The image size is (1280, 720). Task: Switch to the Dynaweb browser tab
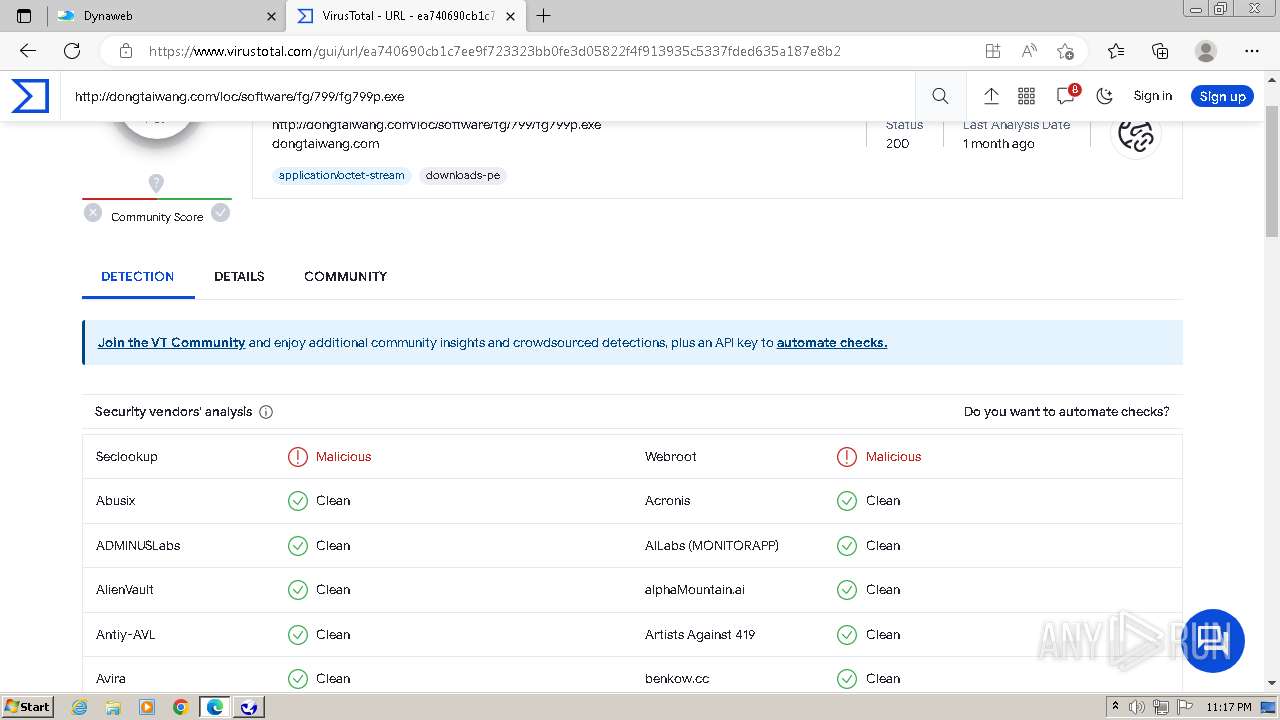(x=166, y=16)
